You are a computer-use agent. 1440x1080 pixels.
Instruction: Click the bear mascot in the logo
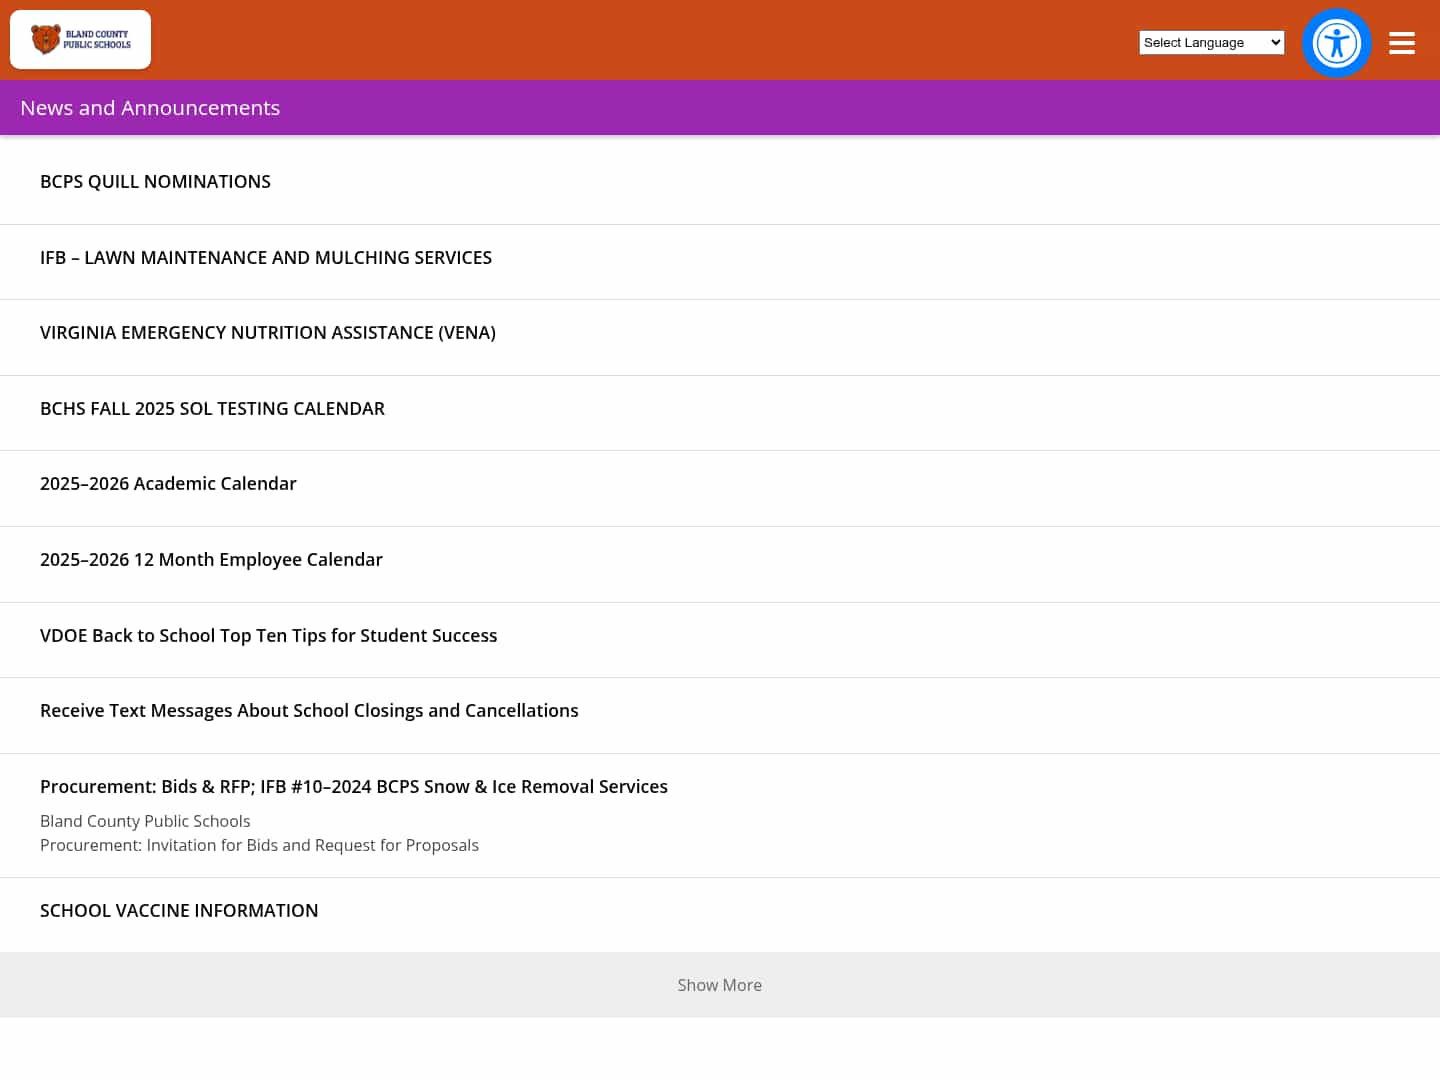pyautogui.click(x=45, y=39)
